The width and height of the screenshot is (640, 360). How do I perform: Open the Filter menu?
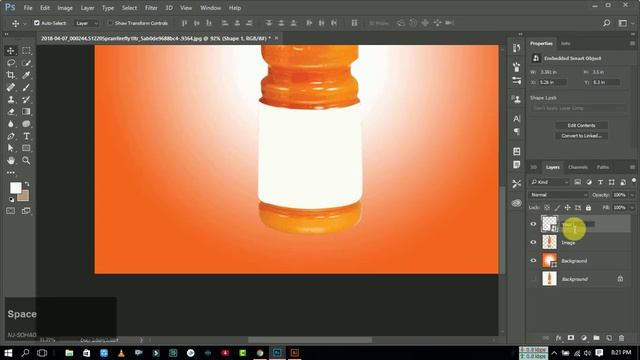click(151, 8)
